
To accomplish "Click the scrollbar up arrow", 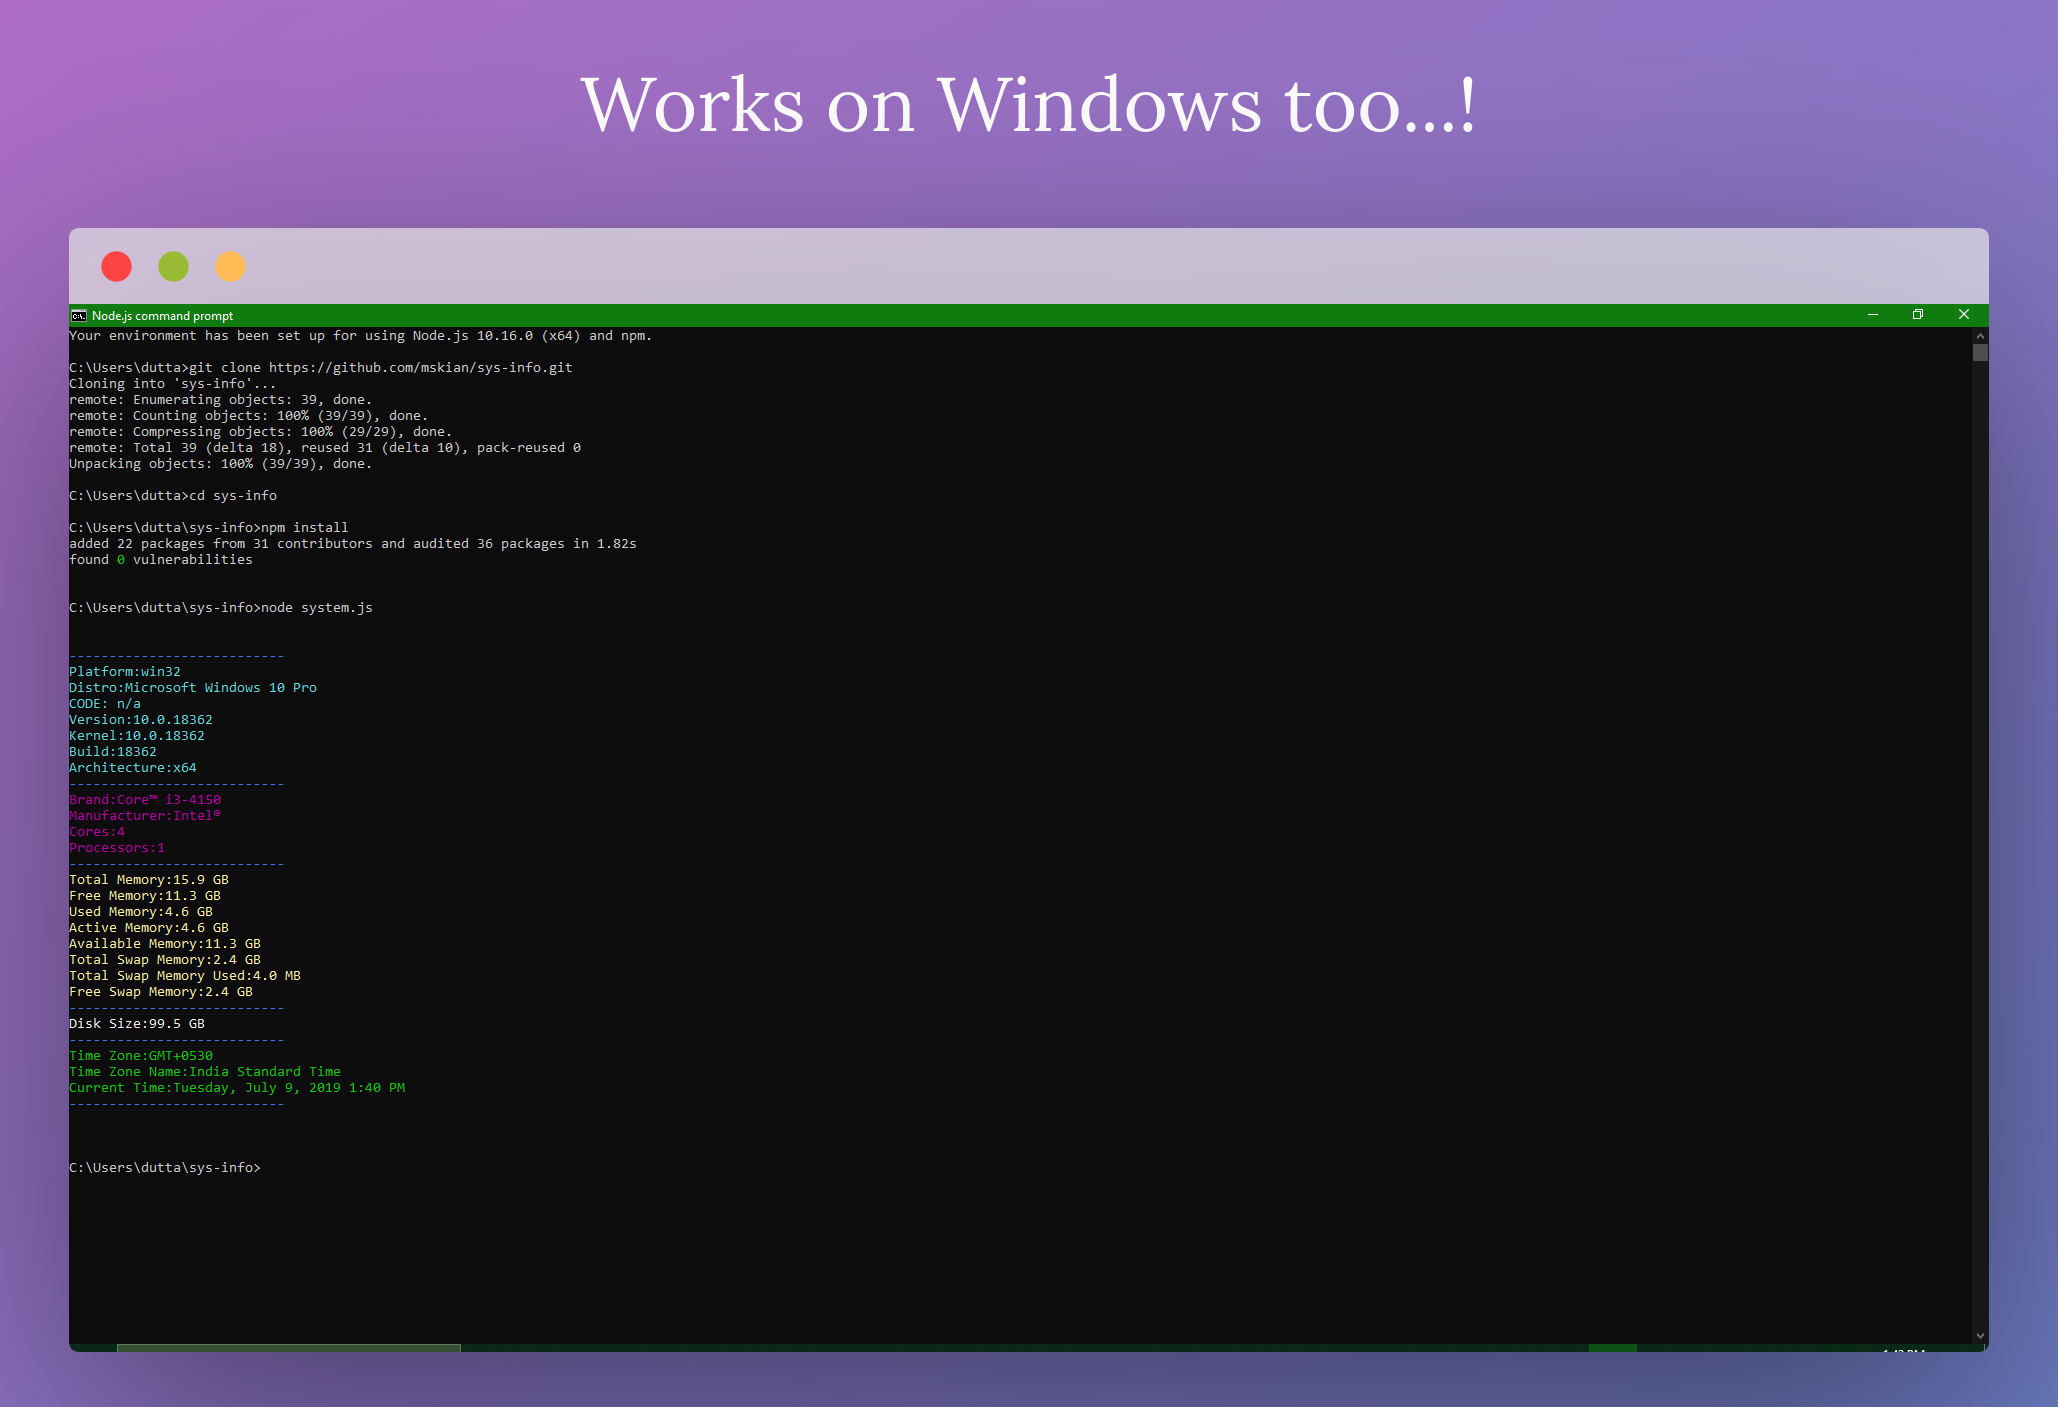I will pos(1979,336).
